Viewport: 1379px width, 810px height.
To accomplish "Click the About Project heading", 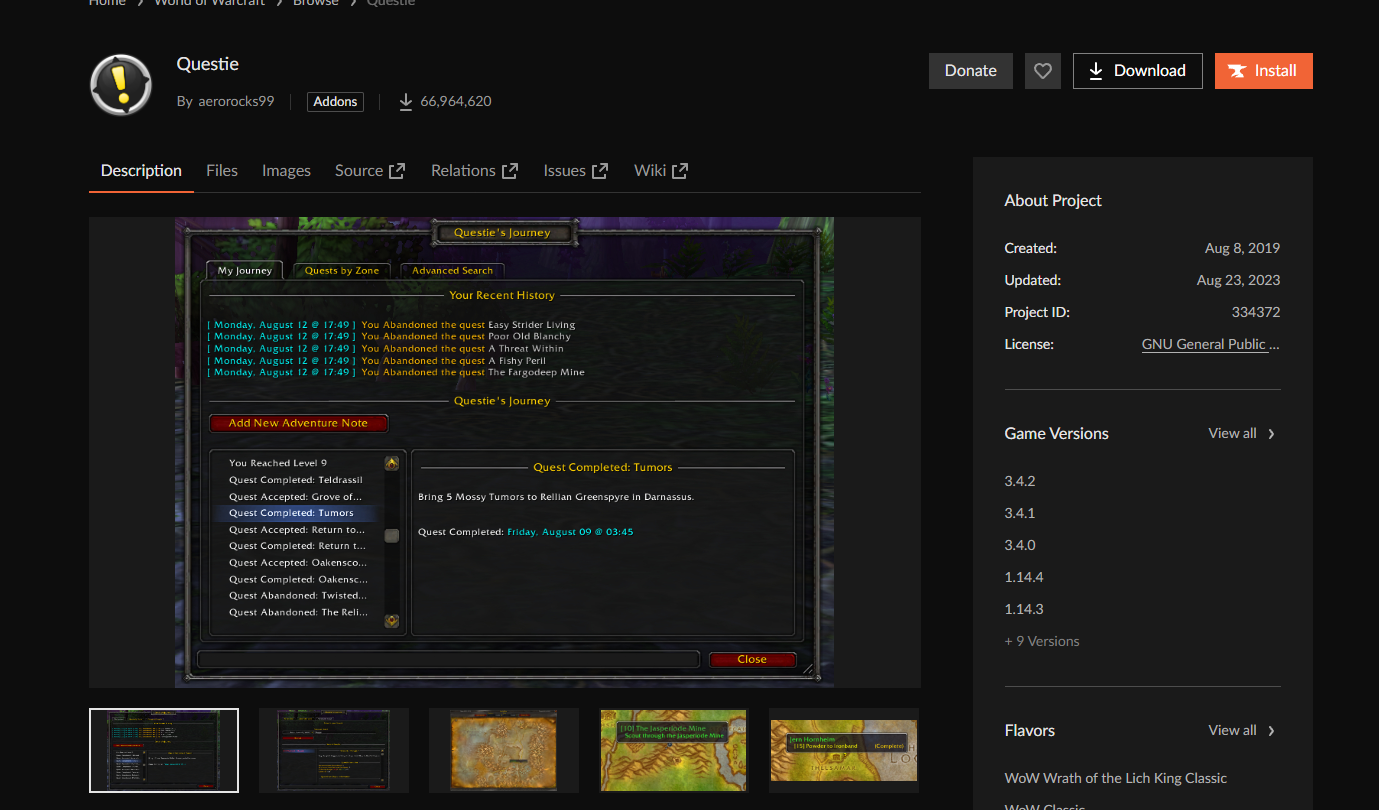I will [1053, 200].
